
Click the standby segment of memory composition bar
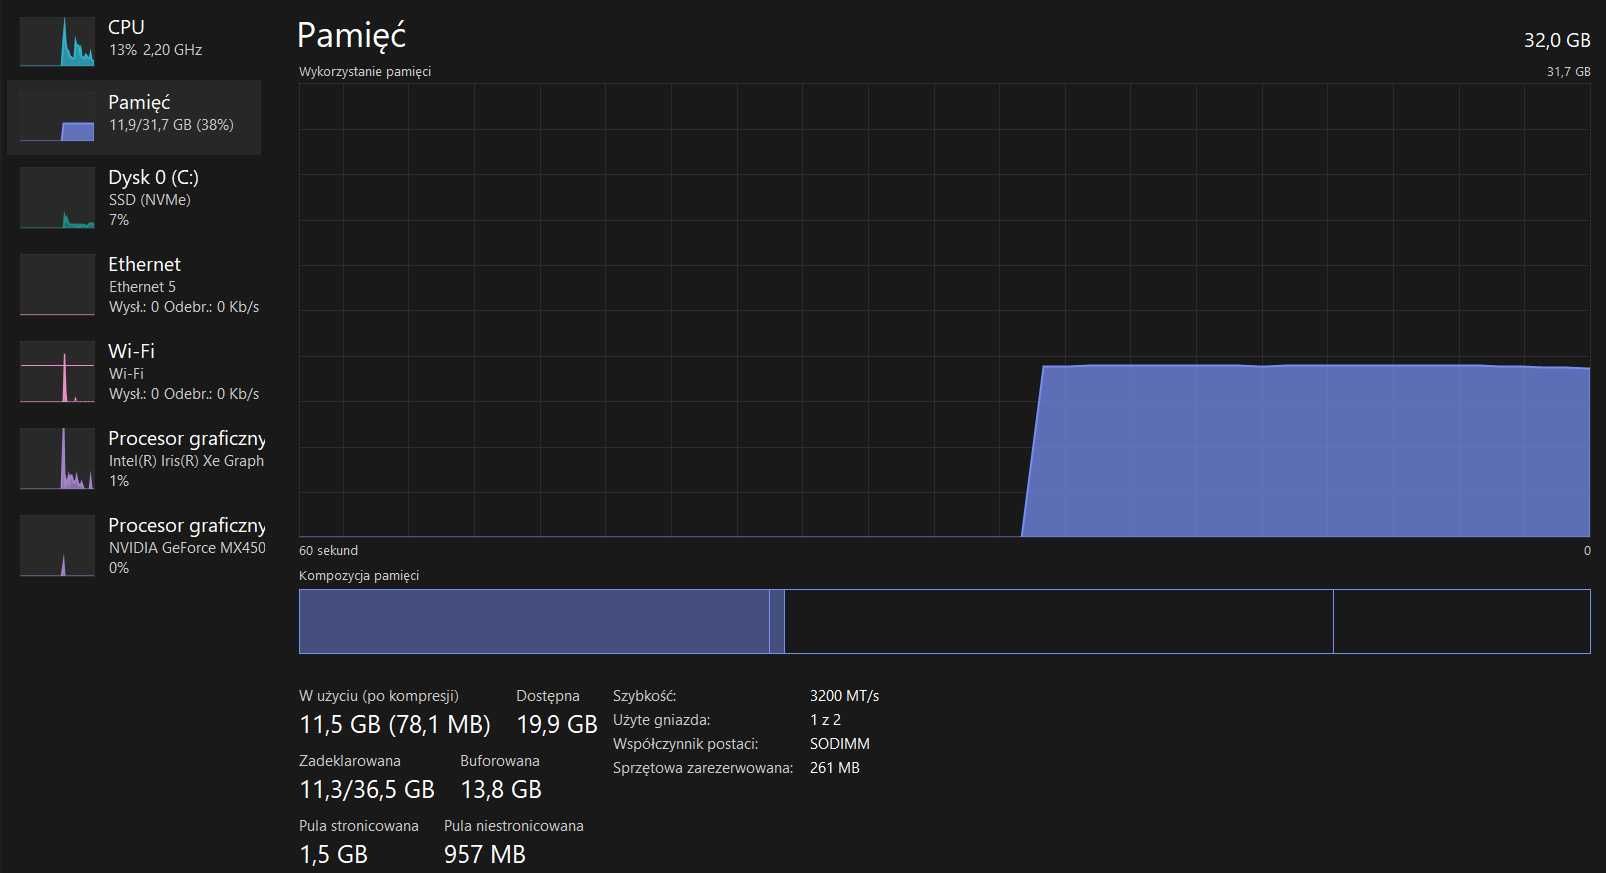(1059, 621)
